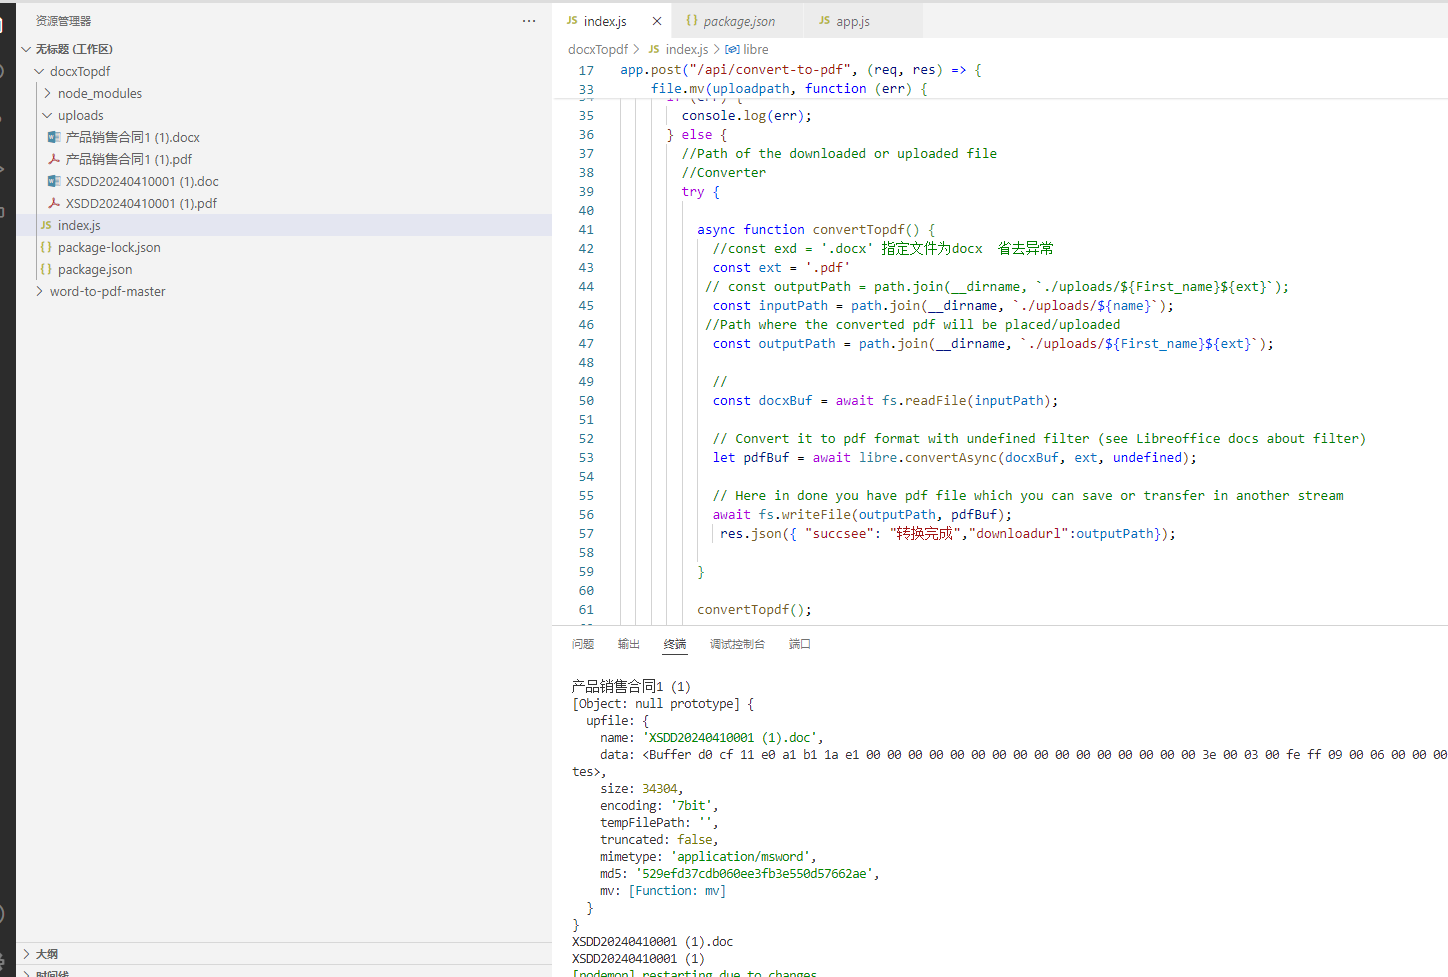Screen dimensions: 1448x977
Task: Click docxTopdf in the editor breadcrumb
Action: pos(597,49)
